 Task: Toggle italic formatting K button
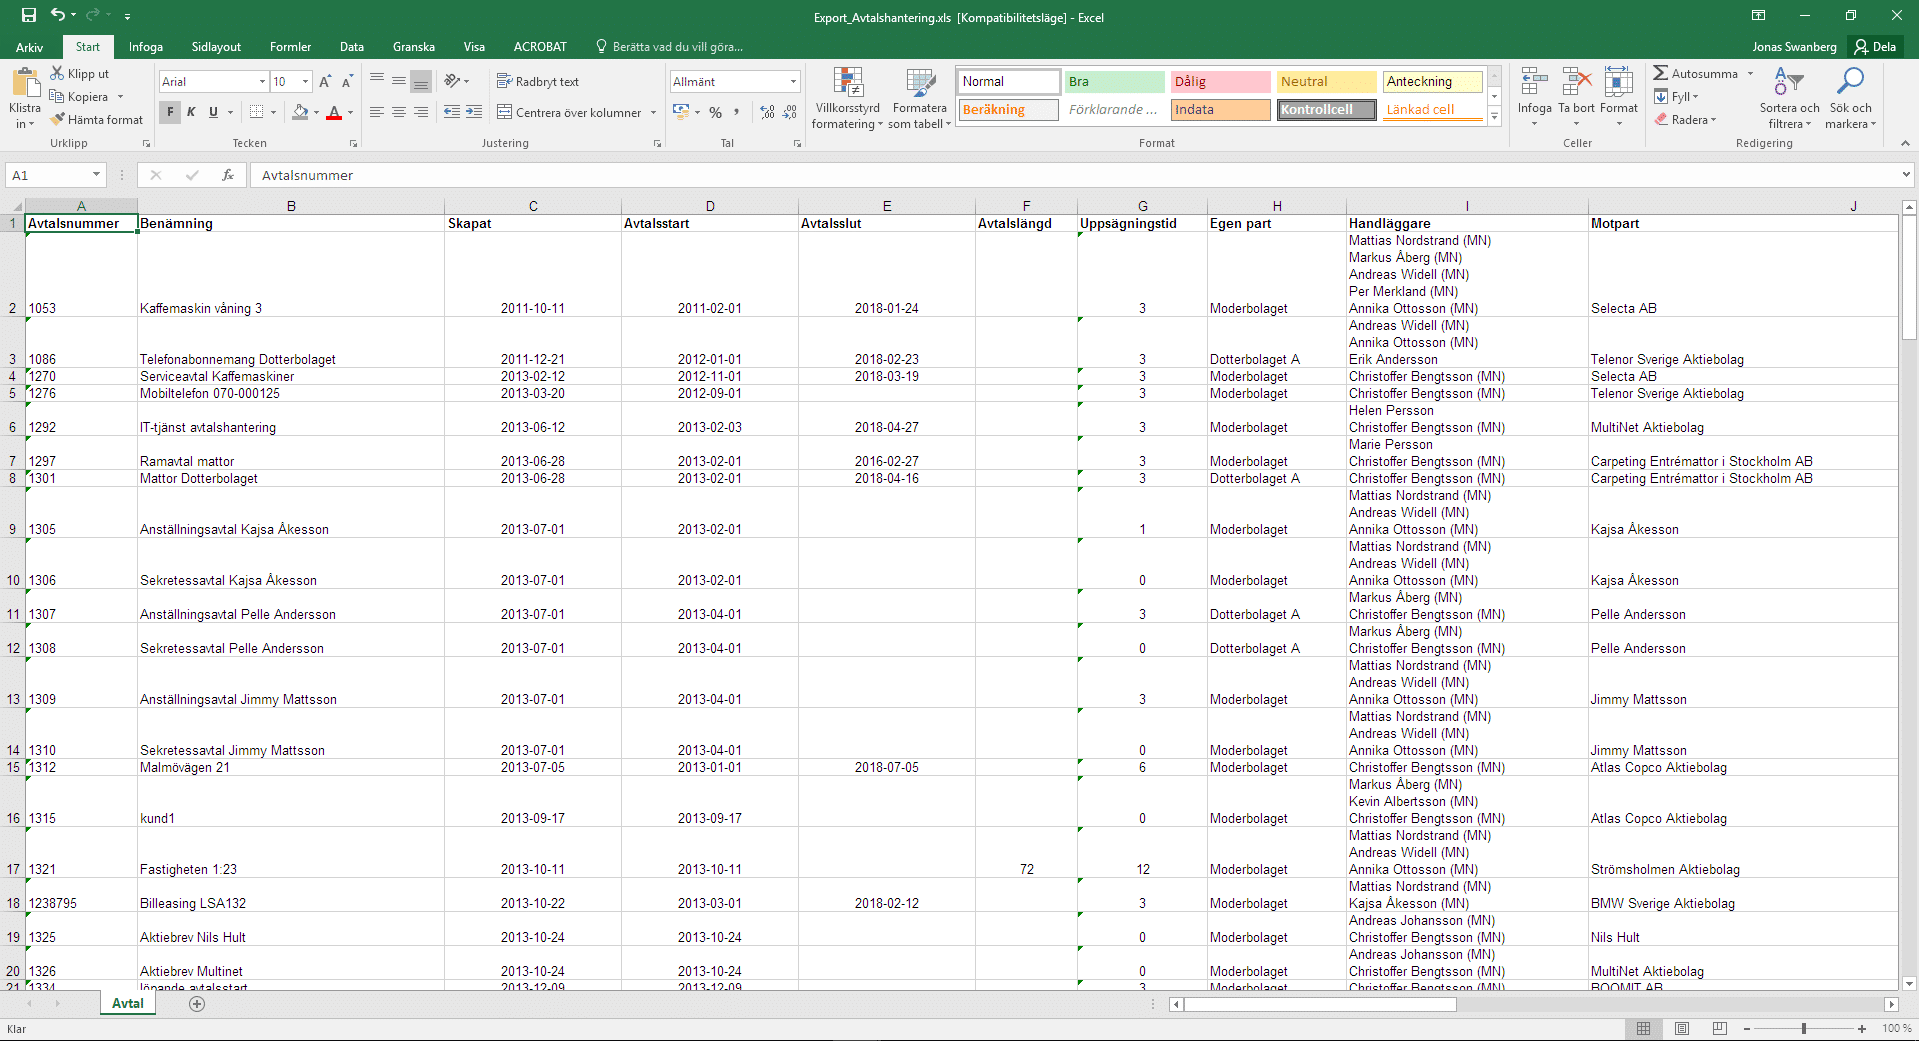(x=191, y=112)
